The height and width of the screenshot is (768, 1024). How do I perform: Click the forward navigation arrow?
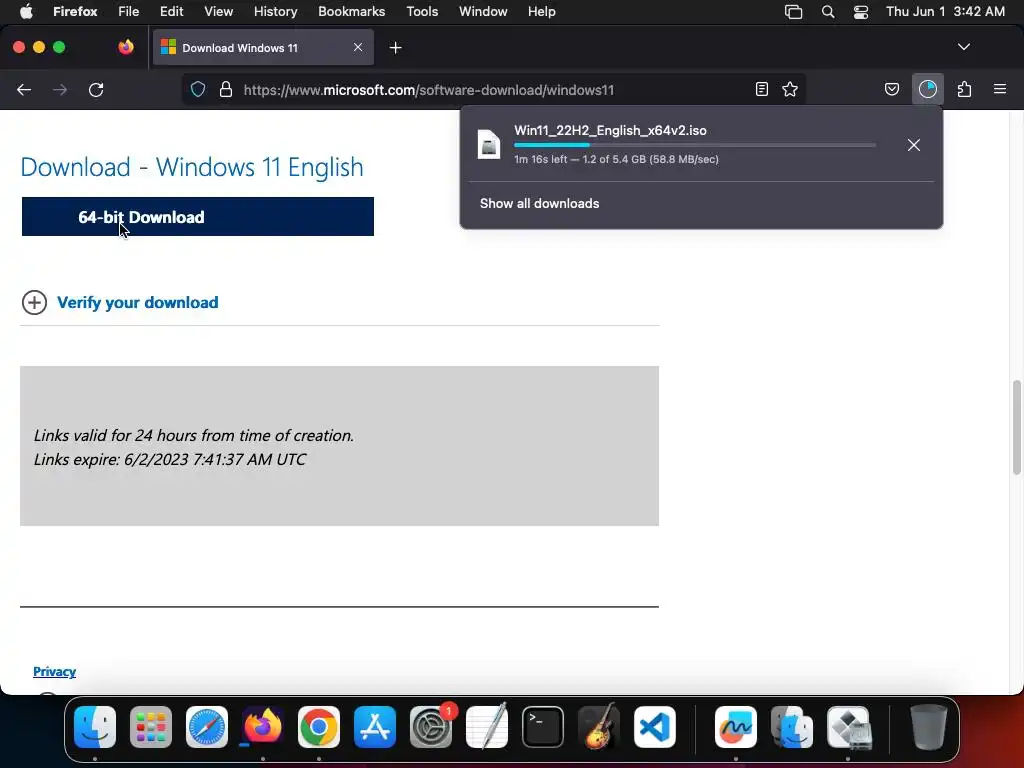tap(60, 89)
